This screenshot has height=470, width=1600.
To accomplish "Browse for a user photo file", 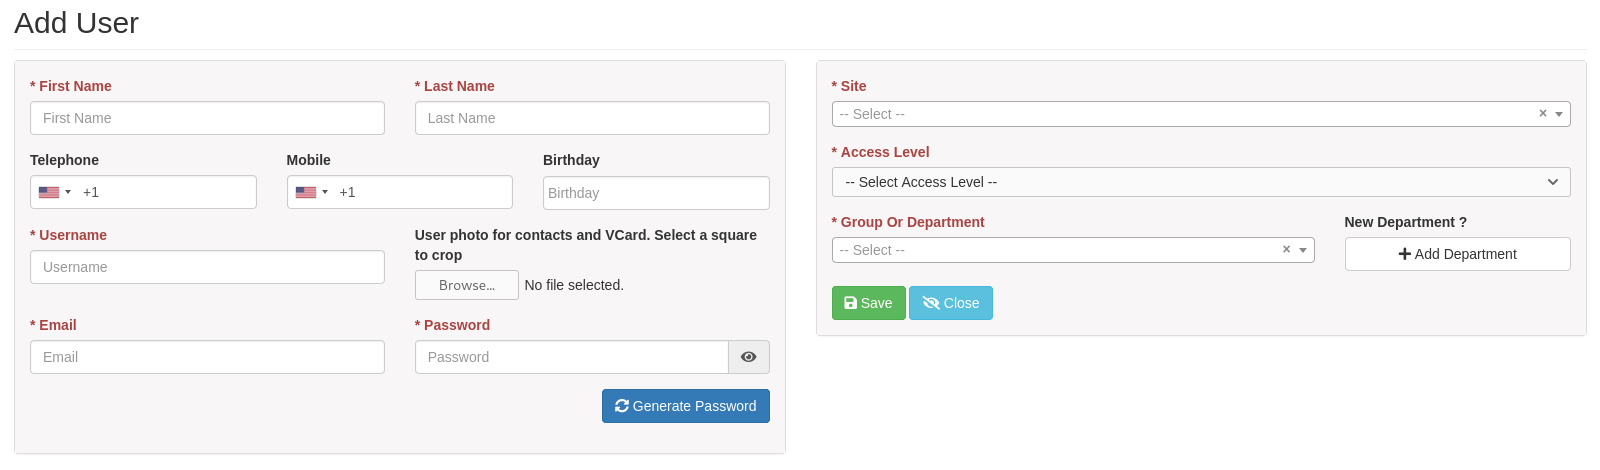I will point(467,285).
